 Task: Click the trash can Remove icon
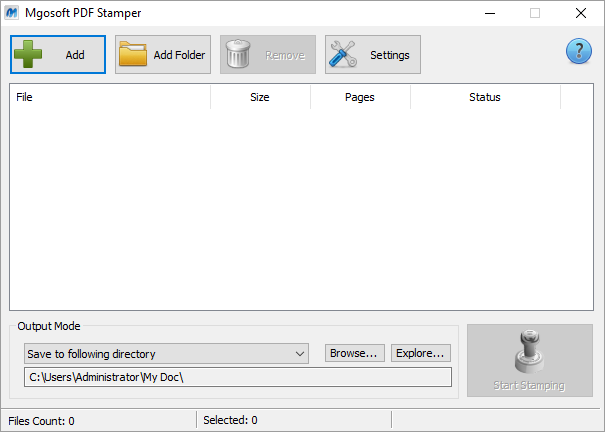238,55
